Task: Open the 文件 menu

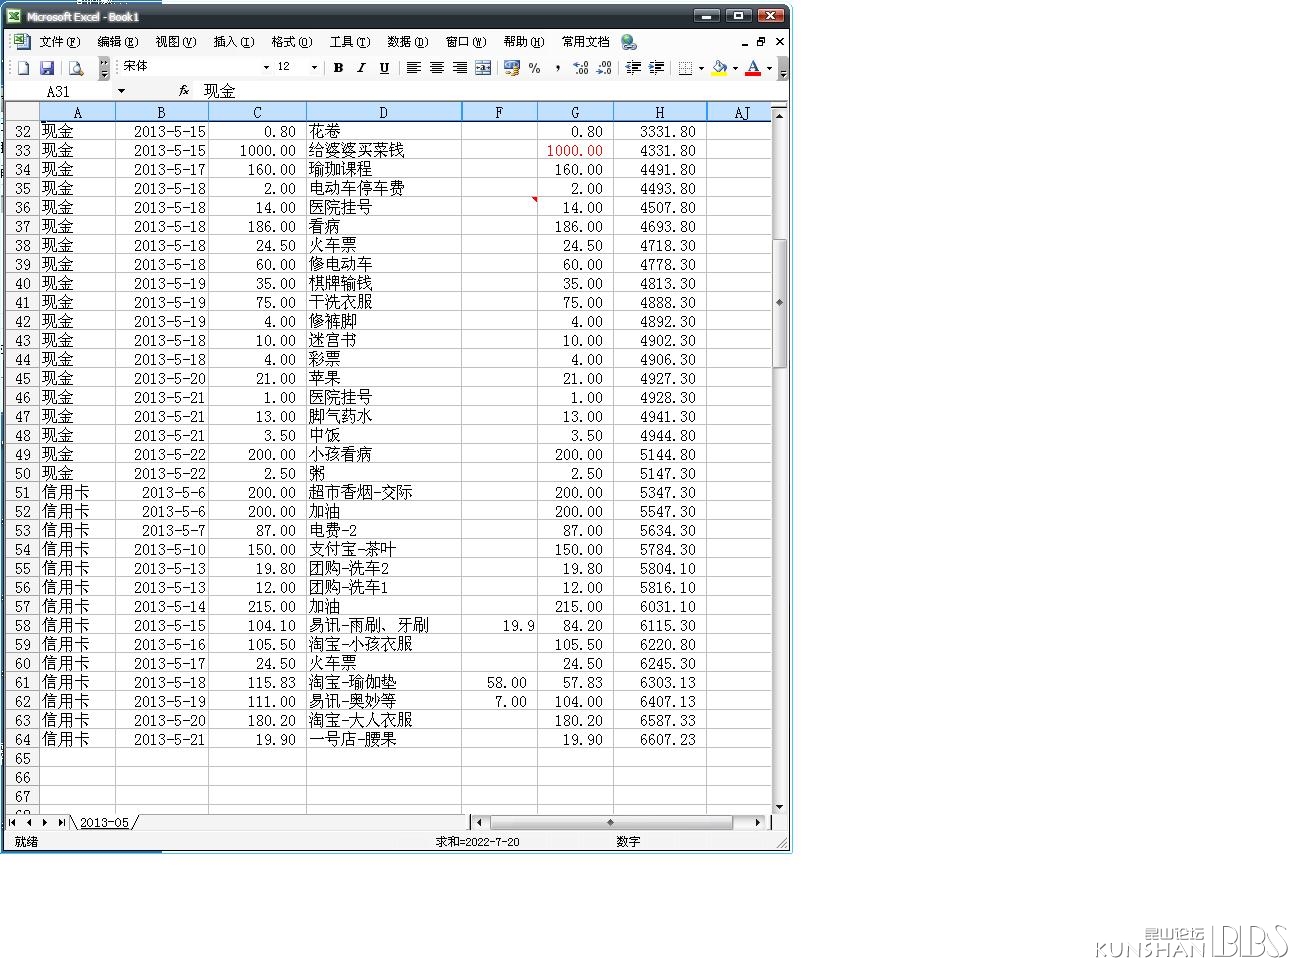Action: (x=59, y=42)
